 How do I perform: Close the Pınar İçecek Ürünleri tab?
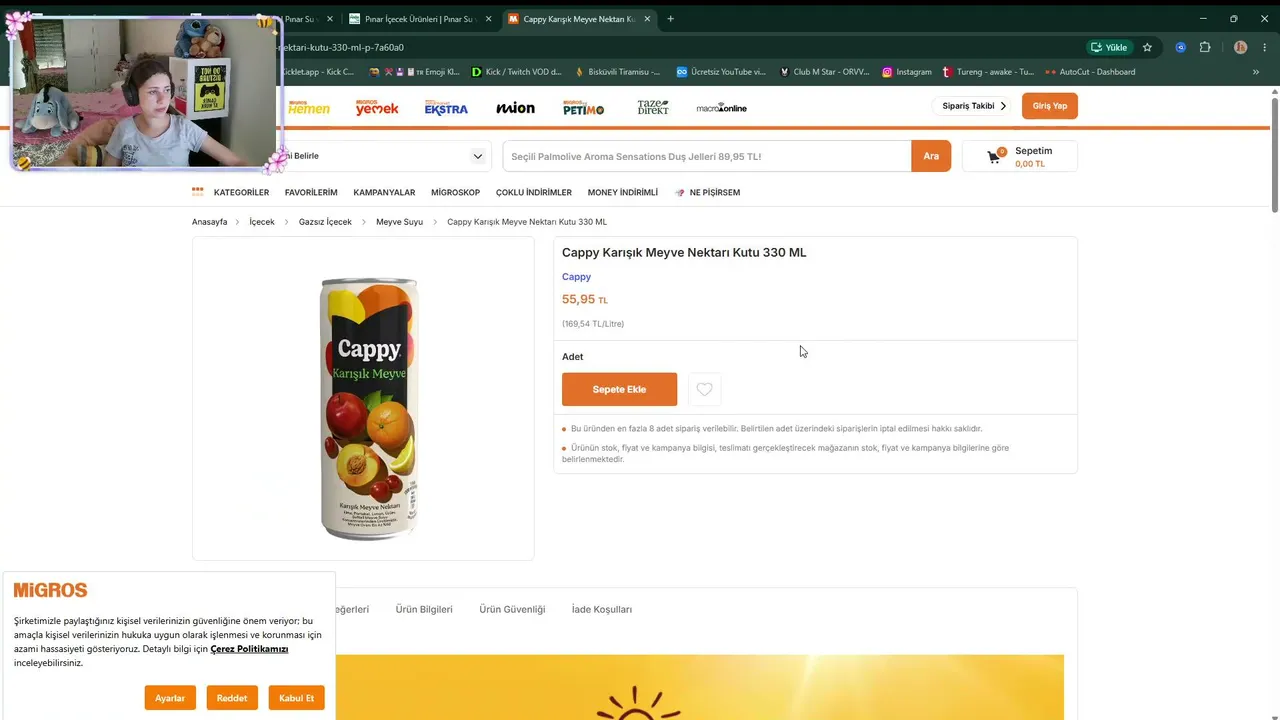pos(488,19)
